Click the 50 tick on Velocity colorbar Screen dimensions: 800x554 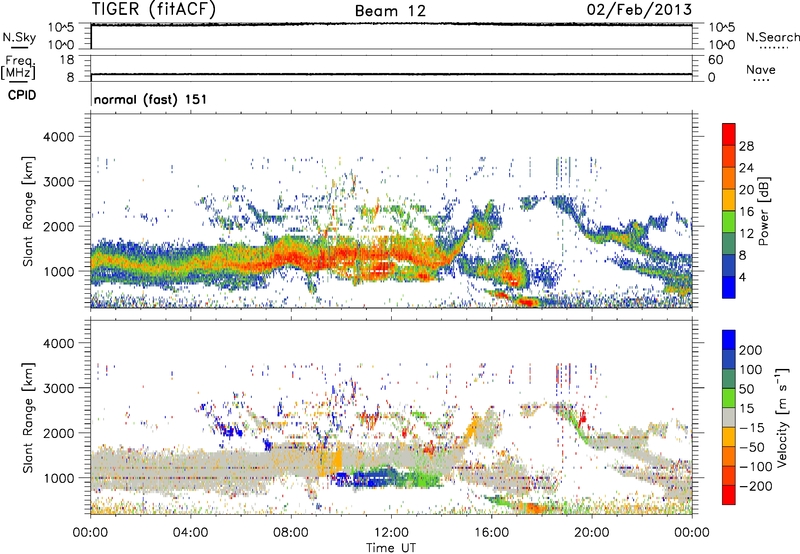[x=746, y=389]
